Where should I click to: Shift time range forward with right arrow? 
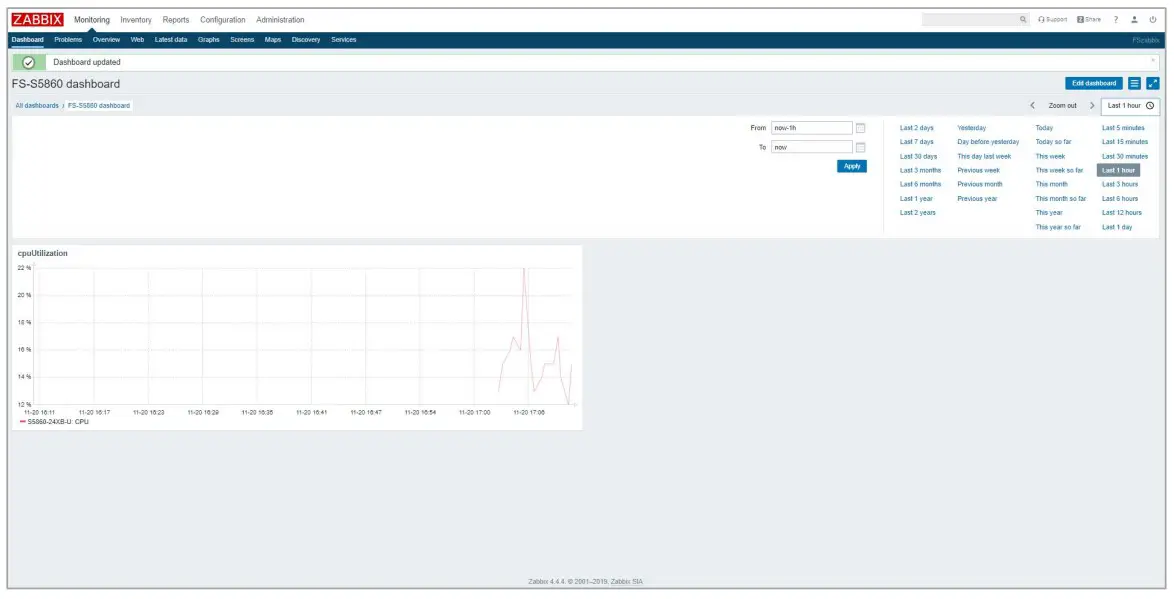(1092, 106)
